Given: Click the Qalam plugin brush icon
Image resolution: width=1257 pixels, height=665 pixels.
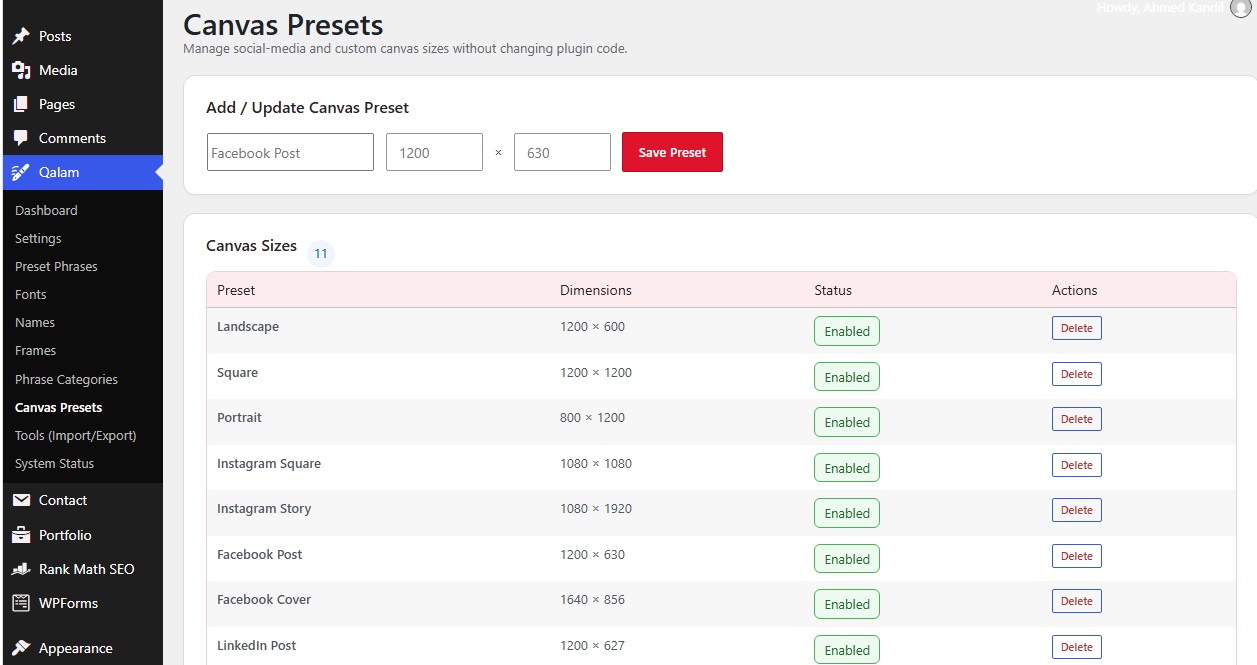Looking at the screenshot, I should [21, 172].
